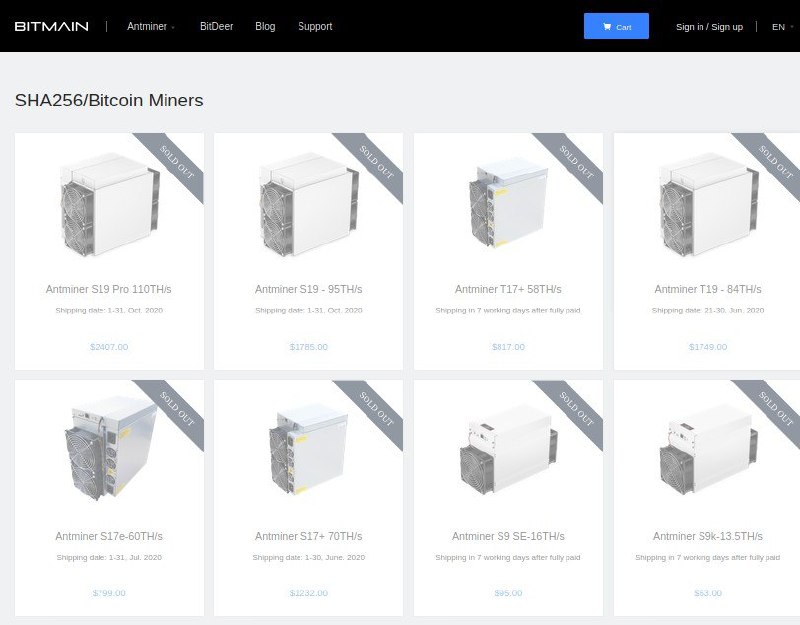Select the $817.00 price
Screen dimensions: 800x625
click(x=508, y=347)
